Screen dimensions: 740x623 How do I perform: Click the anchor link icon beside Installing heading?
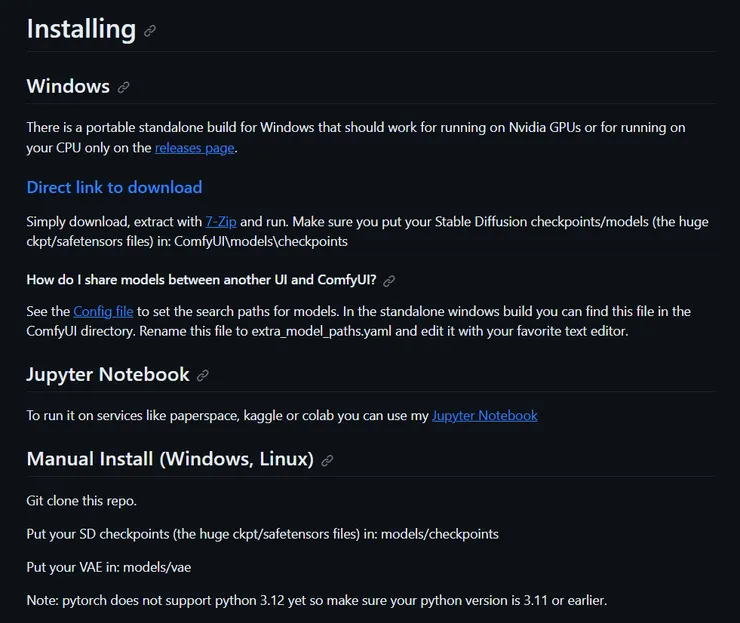click(x=150, y=31)
